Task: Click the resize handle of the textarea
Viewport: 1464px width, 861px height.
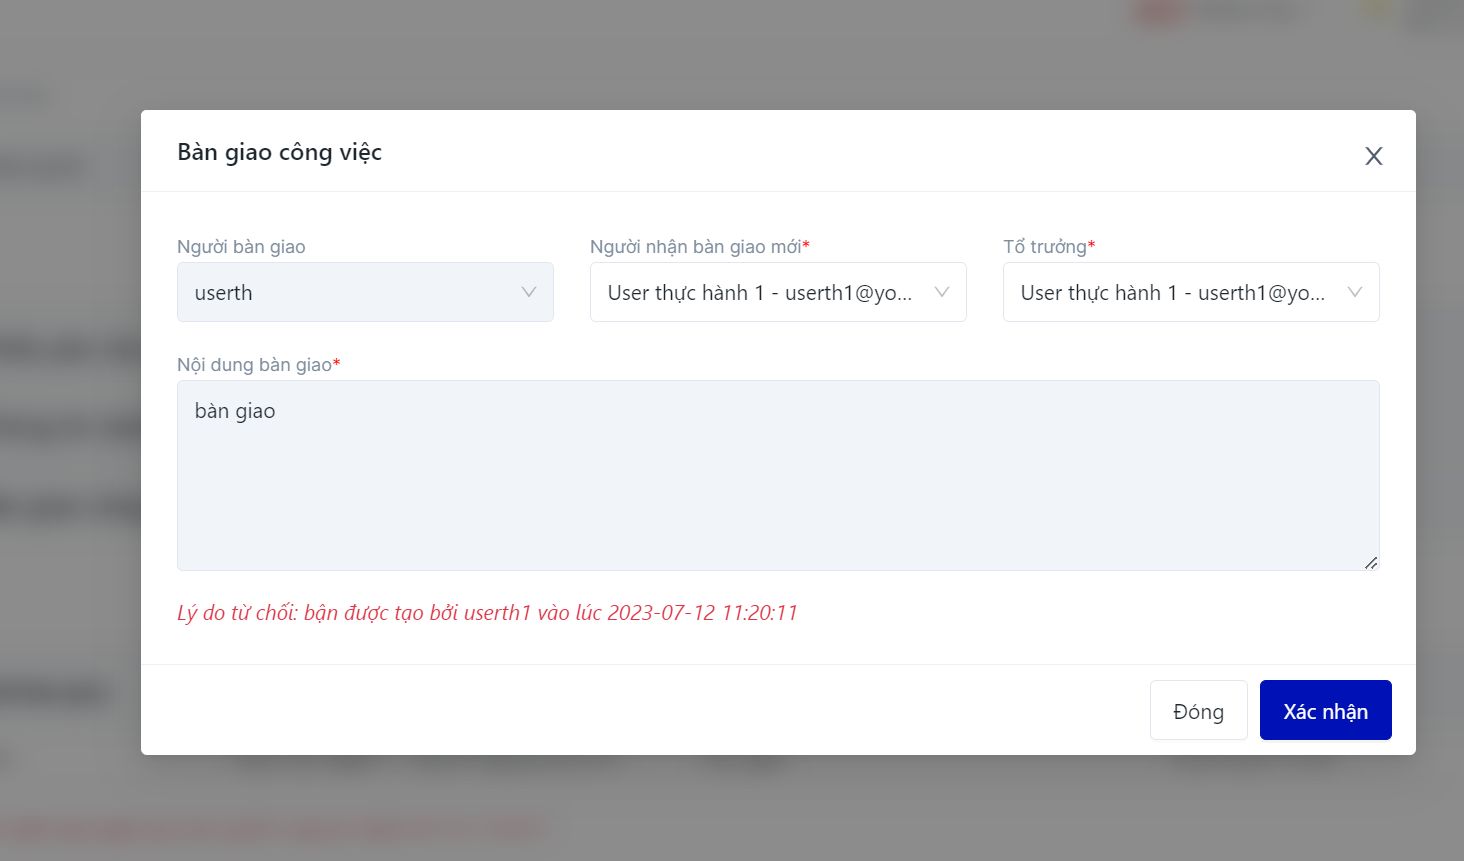Action: click(1370, 563)
